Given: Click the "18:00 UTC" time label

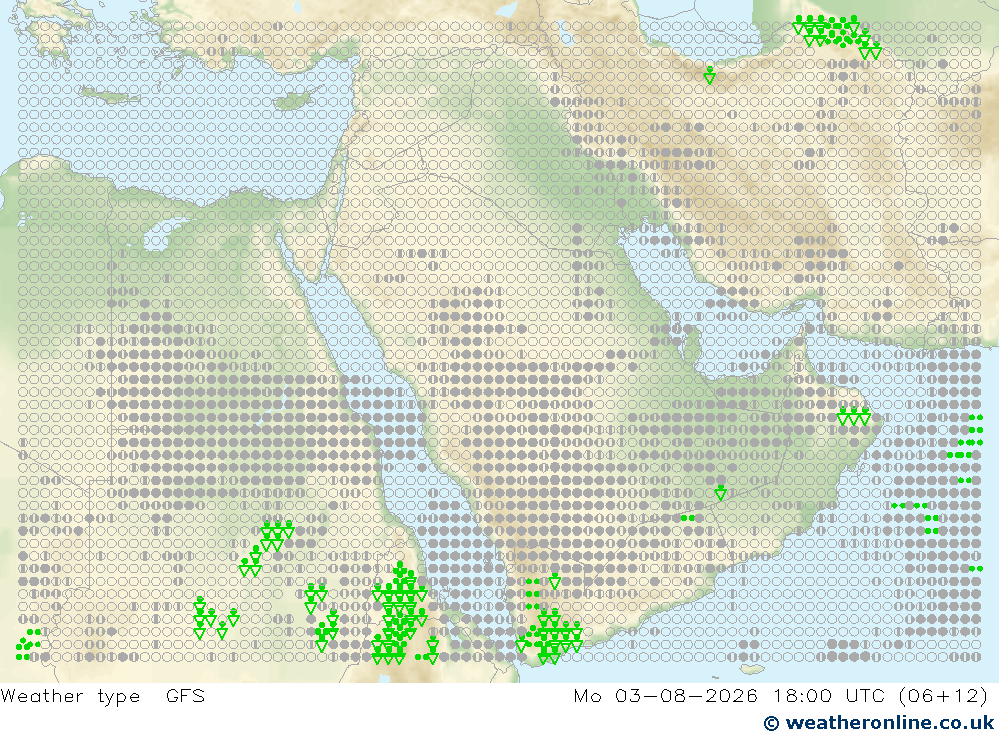Looking at the screenshot, I should (829, 695).
